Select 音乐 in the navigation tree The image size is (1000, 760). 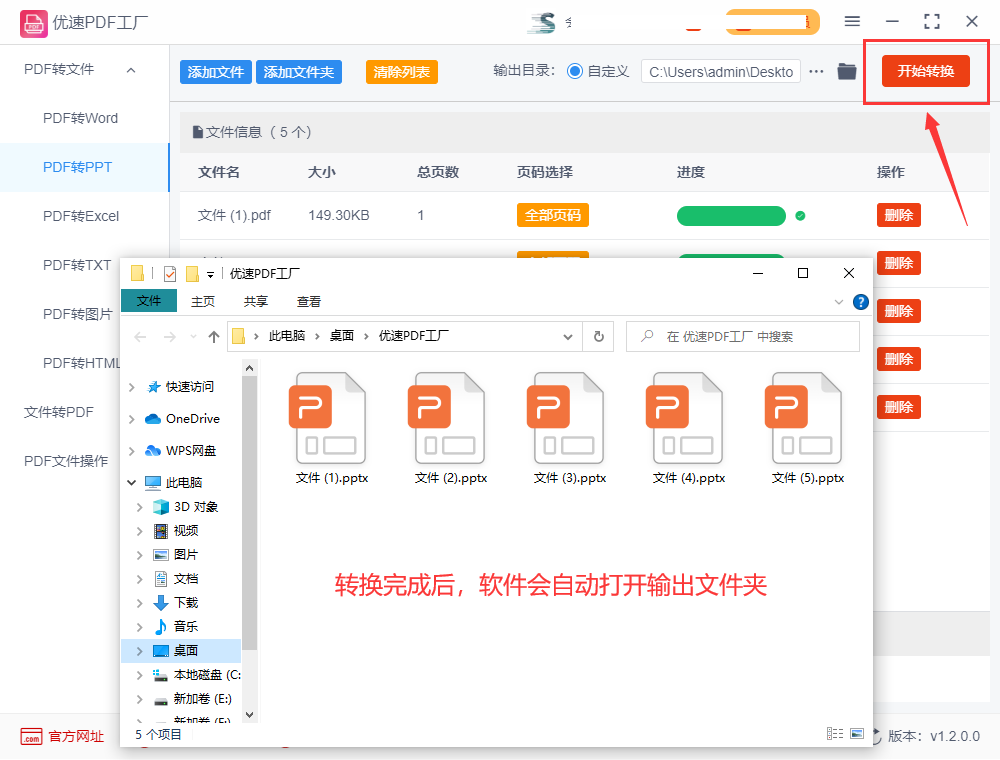(186, 627)
